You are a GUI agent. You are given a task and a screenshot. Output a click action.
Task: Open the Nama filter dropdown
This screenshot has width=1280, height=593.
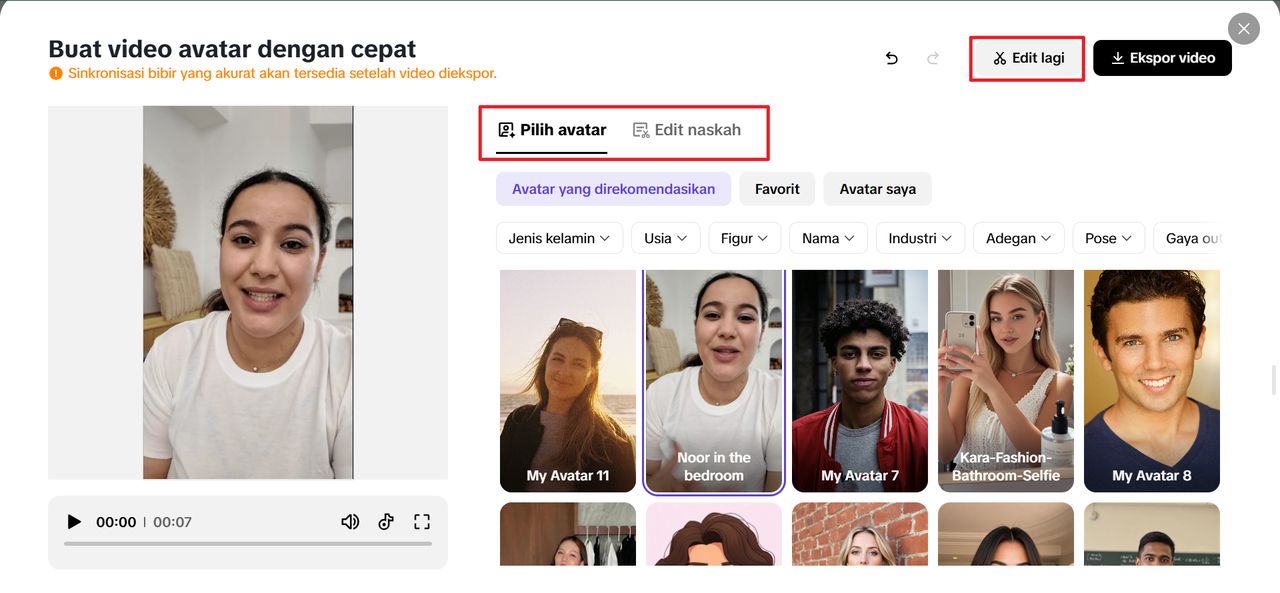coord(828,238)
